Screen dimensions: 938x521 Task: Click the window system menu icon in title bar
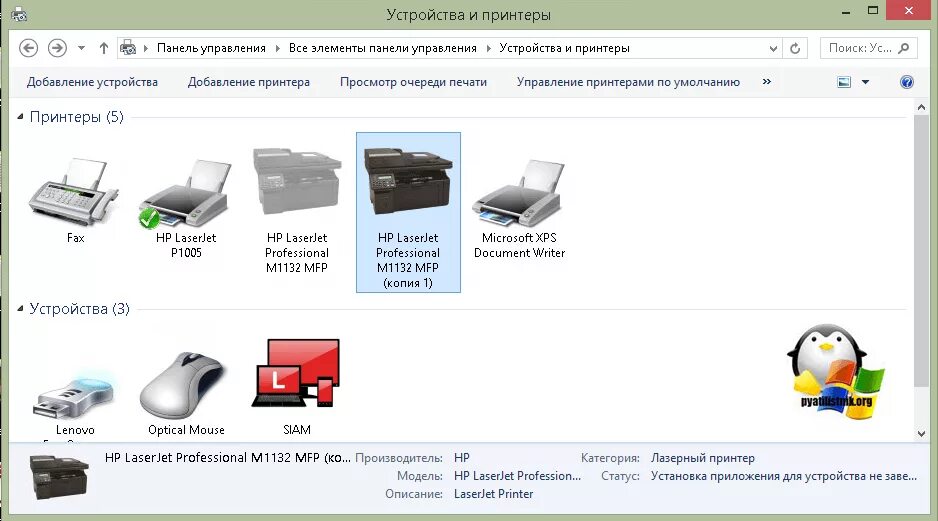(x=18, y=14)
